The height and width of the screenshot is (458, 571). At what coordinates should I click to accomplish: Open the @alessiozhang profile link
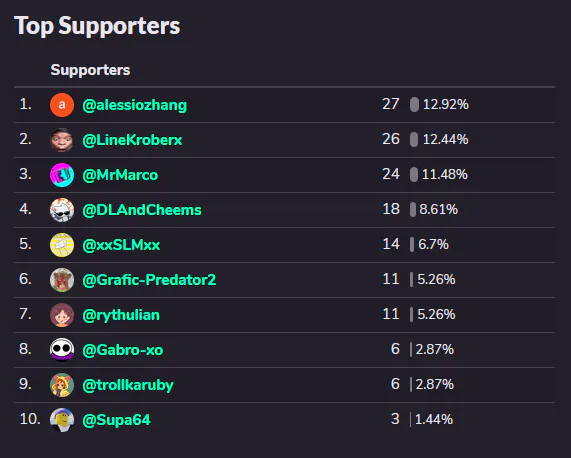[135, 105]
